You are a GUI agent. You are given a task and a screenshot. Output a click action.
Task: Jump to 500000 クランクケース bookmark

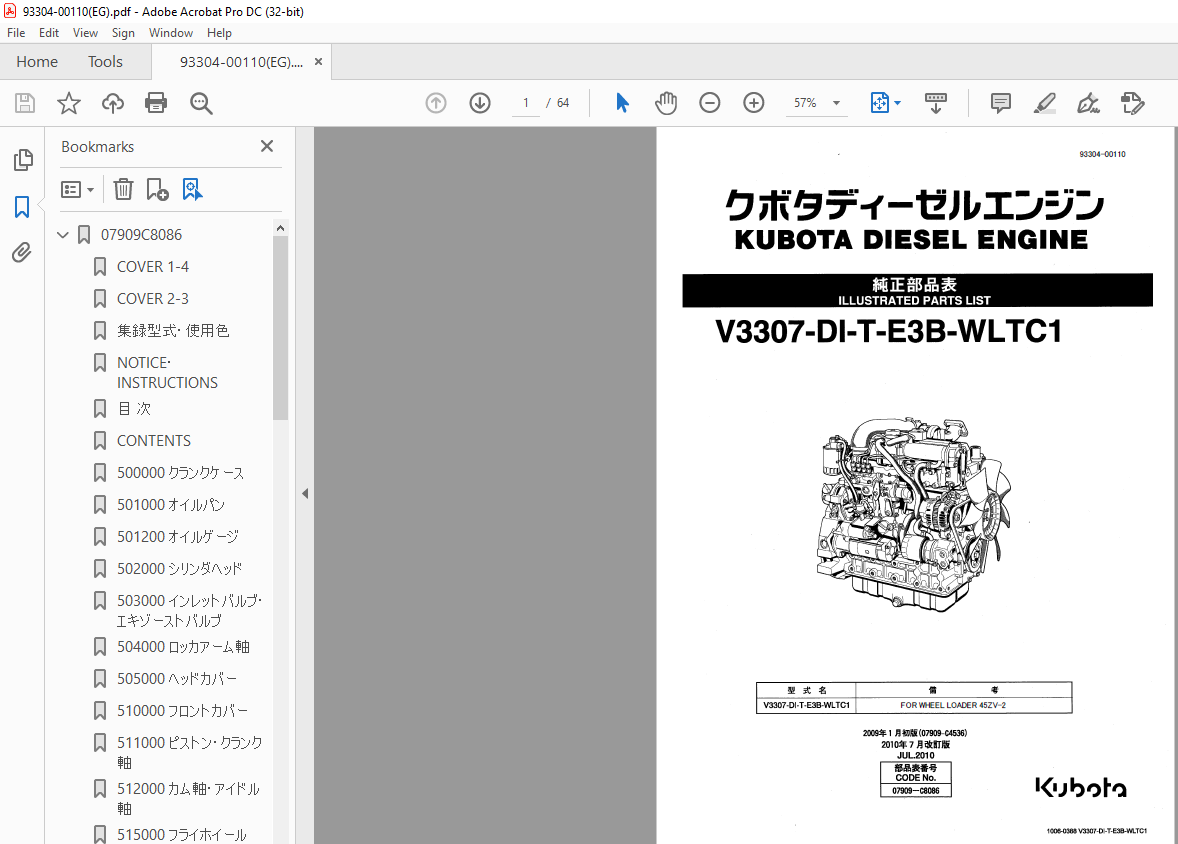[180, 473]
